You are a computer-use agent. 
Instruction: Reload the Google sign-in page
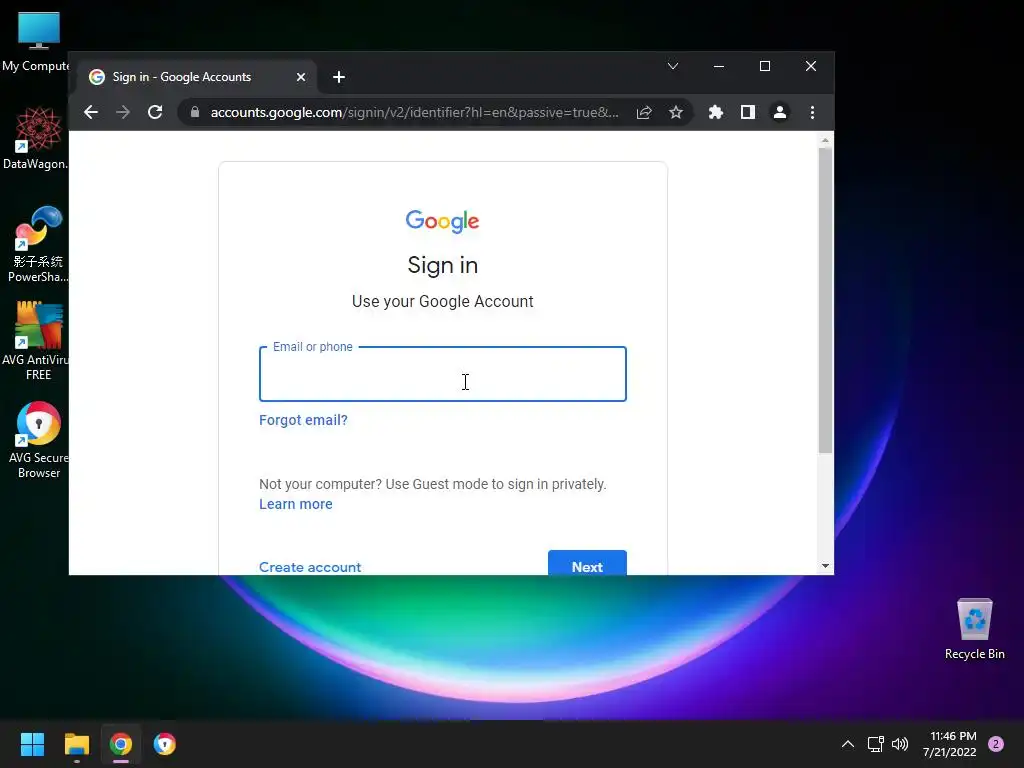(x=155, y=112)
